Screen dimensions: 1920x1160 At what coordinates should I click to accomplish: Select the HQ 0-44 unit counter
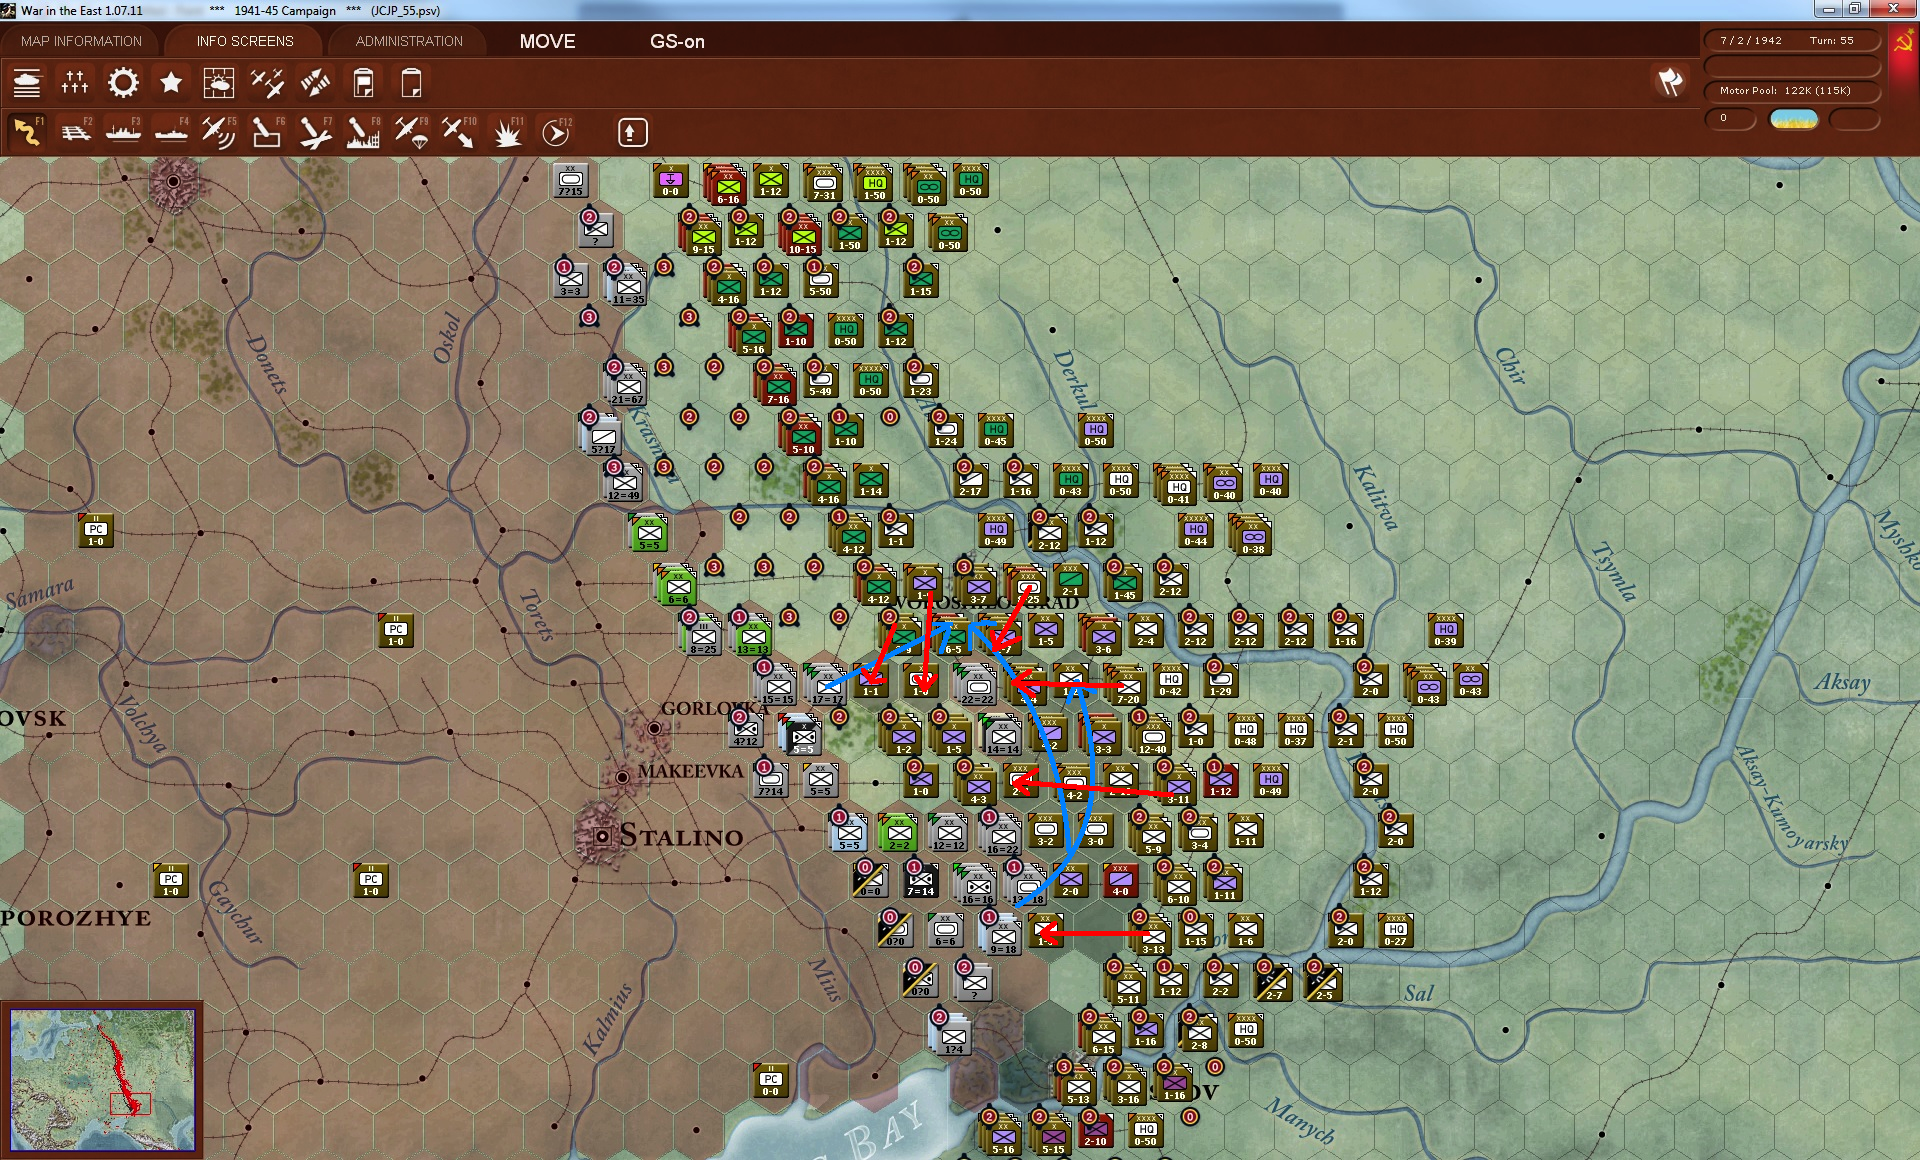[x=1195, y=531]
